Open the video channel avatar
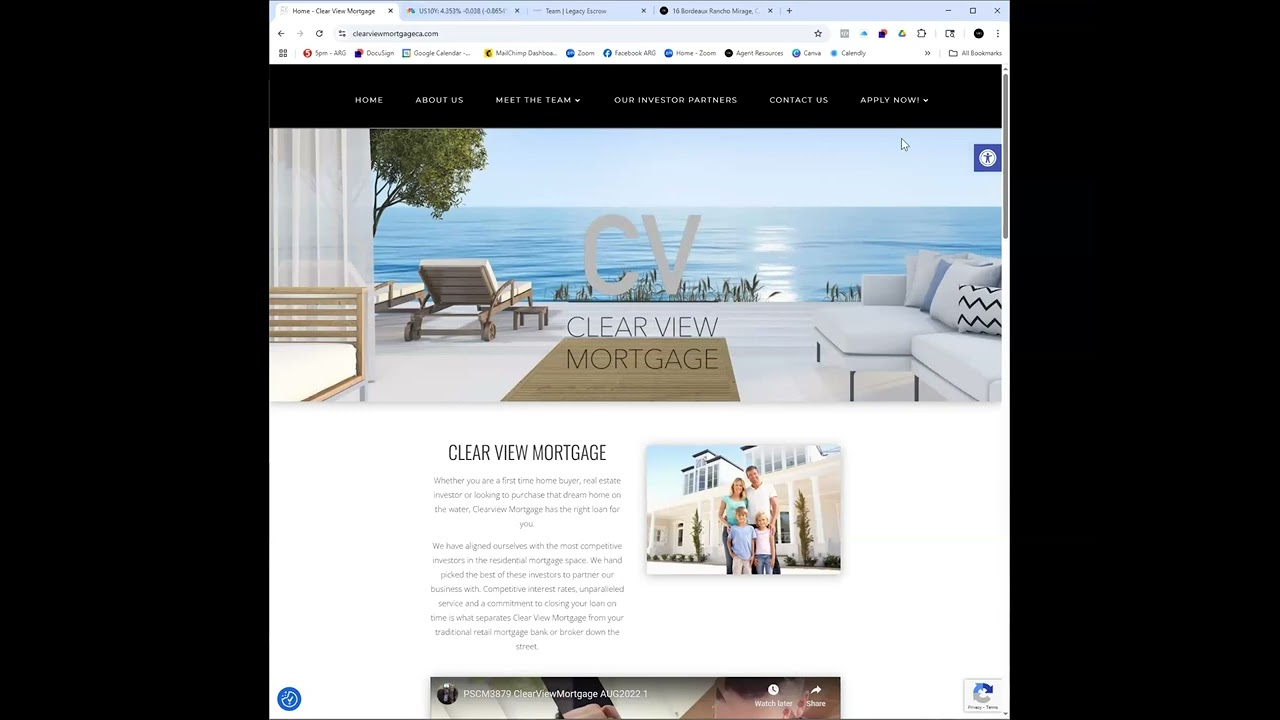The image size is (1280, 720). click(x=447, y=694)
